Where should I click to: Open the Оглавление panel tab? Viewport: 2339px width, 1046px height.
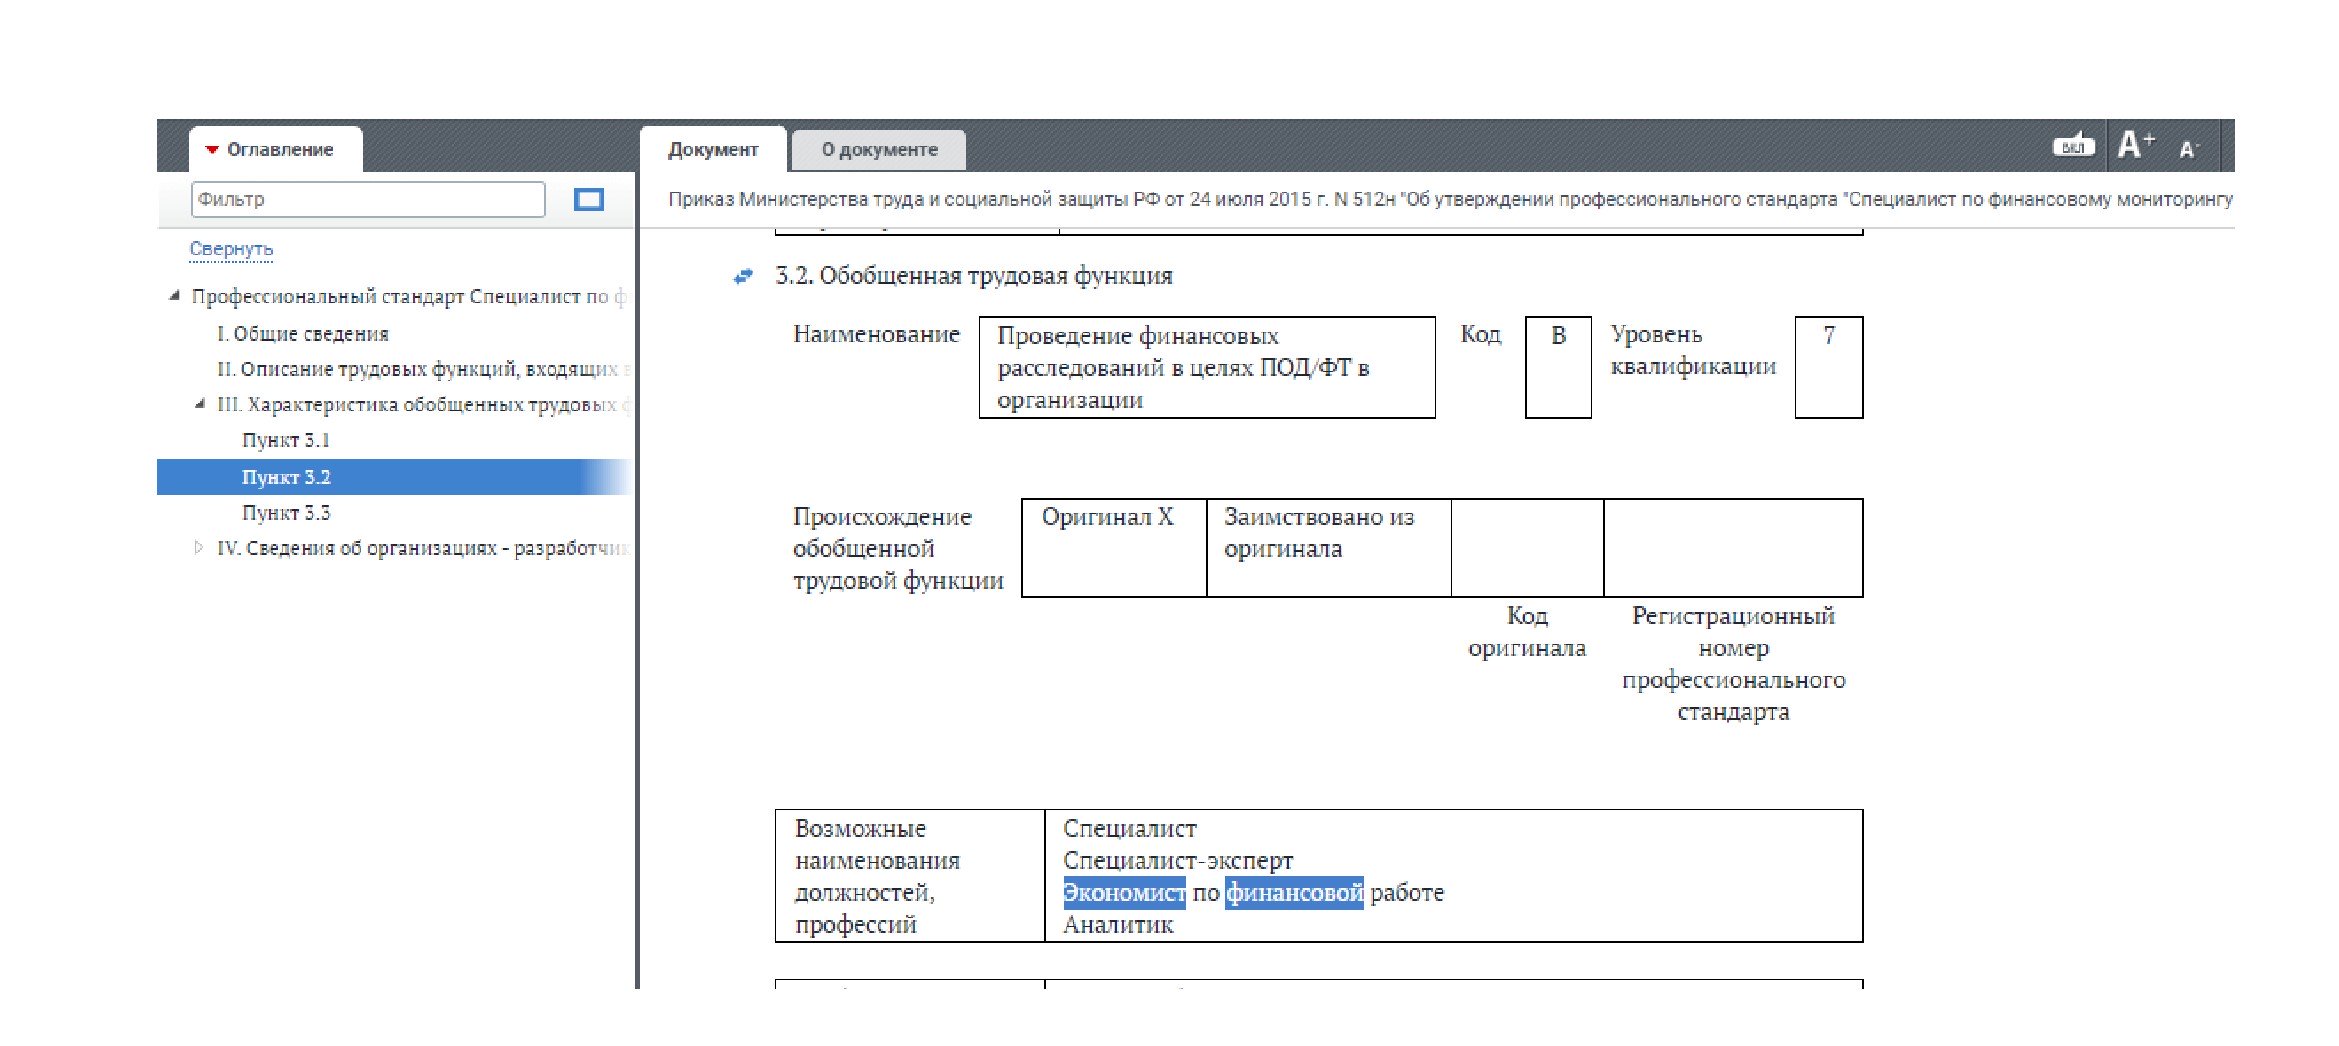pos(275,149)
